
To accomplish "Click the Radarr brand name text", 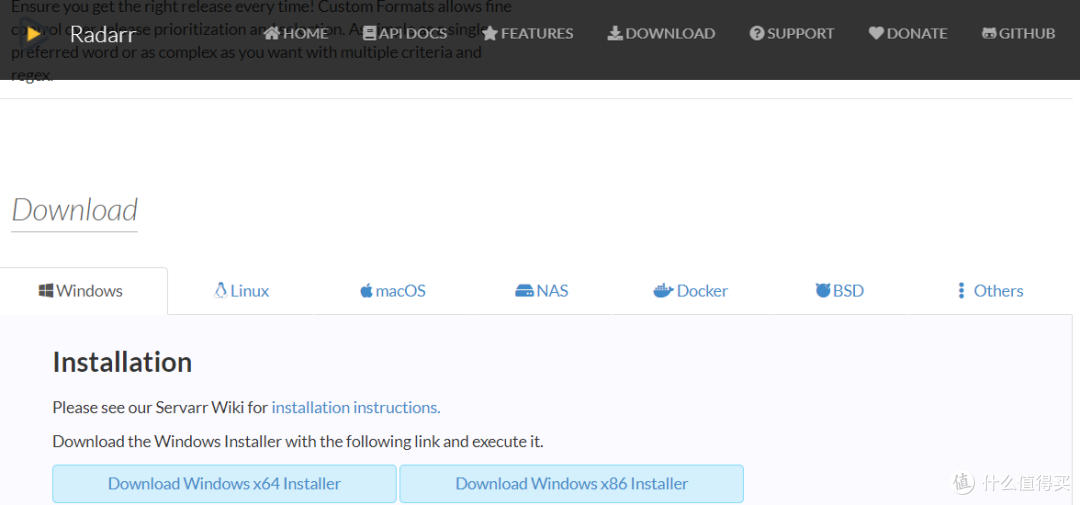I will [103, 35].
